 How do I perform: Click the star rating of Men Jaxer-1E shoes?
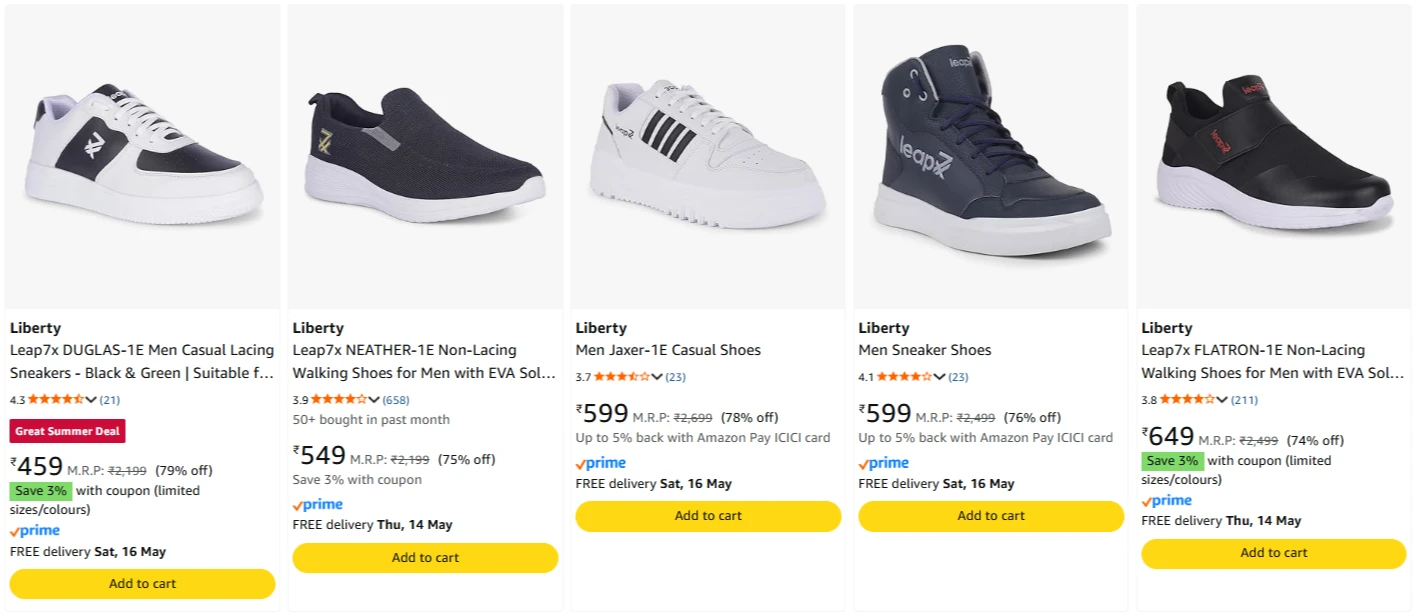[x=622, y=377]
